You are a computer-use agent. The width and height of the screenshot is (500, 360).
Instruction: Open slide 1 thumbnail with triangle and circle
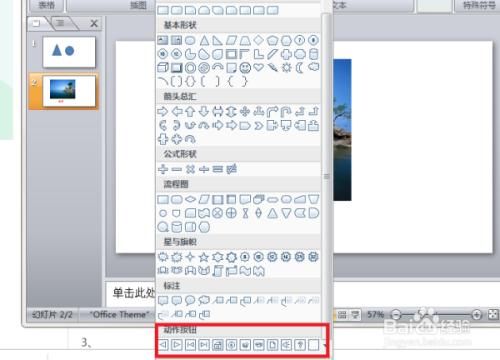click(x=69, y=52)
